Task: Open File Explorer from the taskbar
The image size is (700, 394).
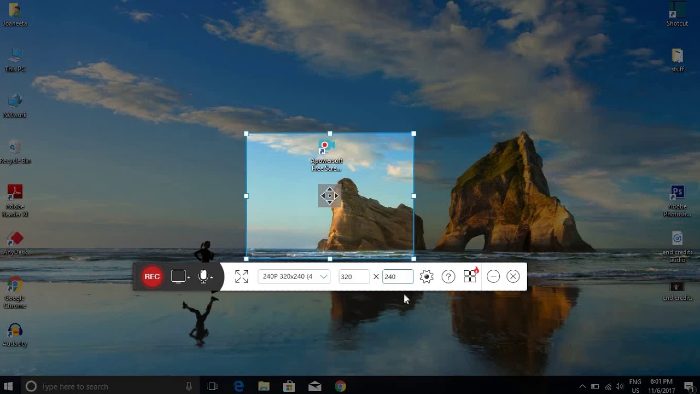Action: pyautogui.click(x=264, y=386)
